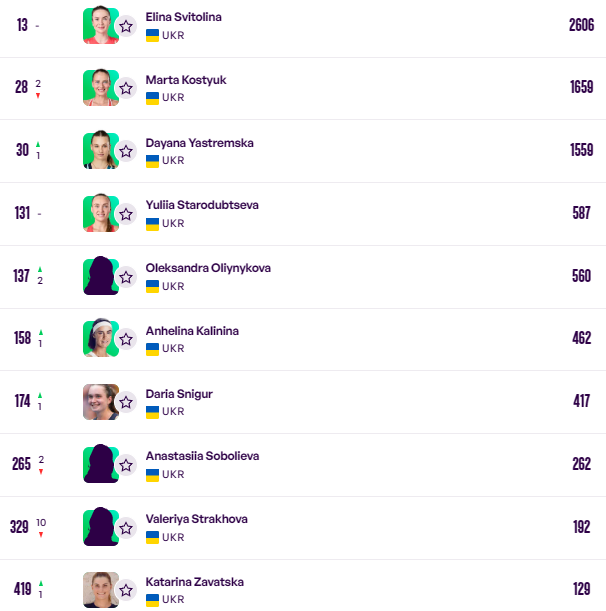Toggle the star next to Marta Kostyuk
The width and height of the screenshot is (606, 611).
point(126,88)
